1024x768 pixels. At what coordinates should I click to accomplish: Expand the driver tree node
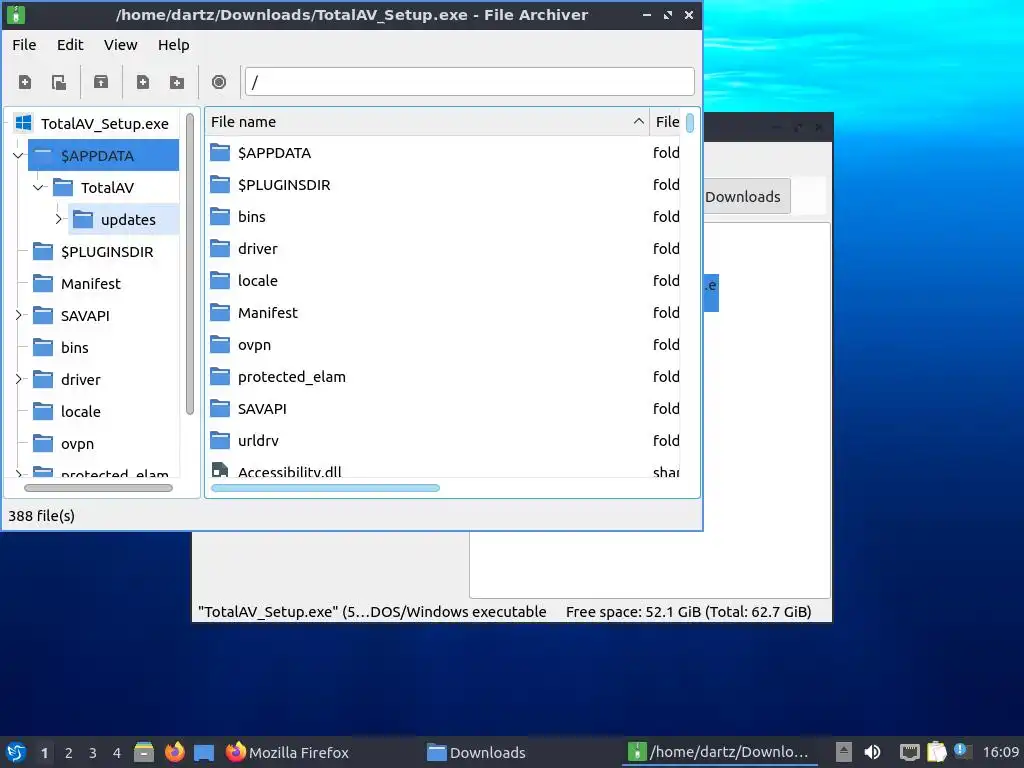coord(18,379)
